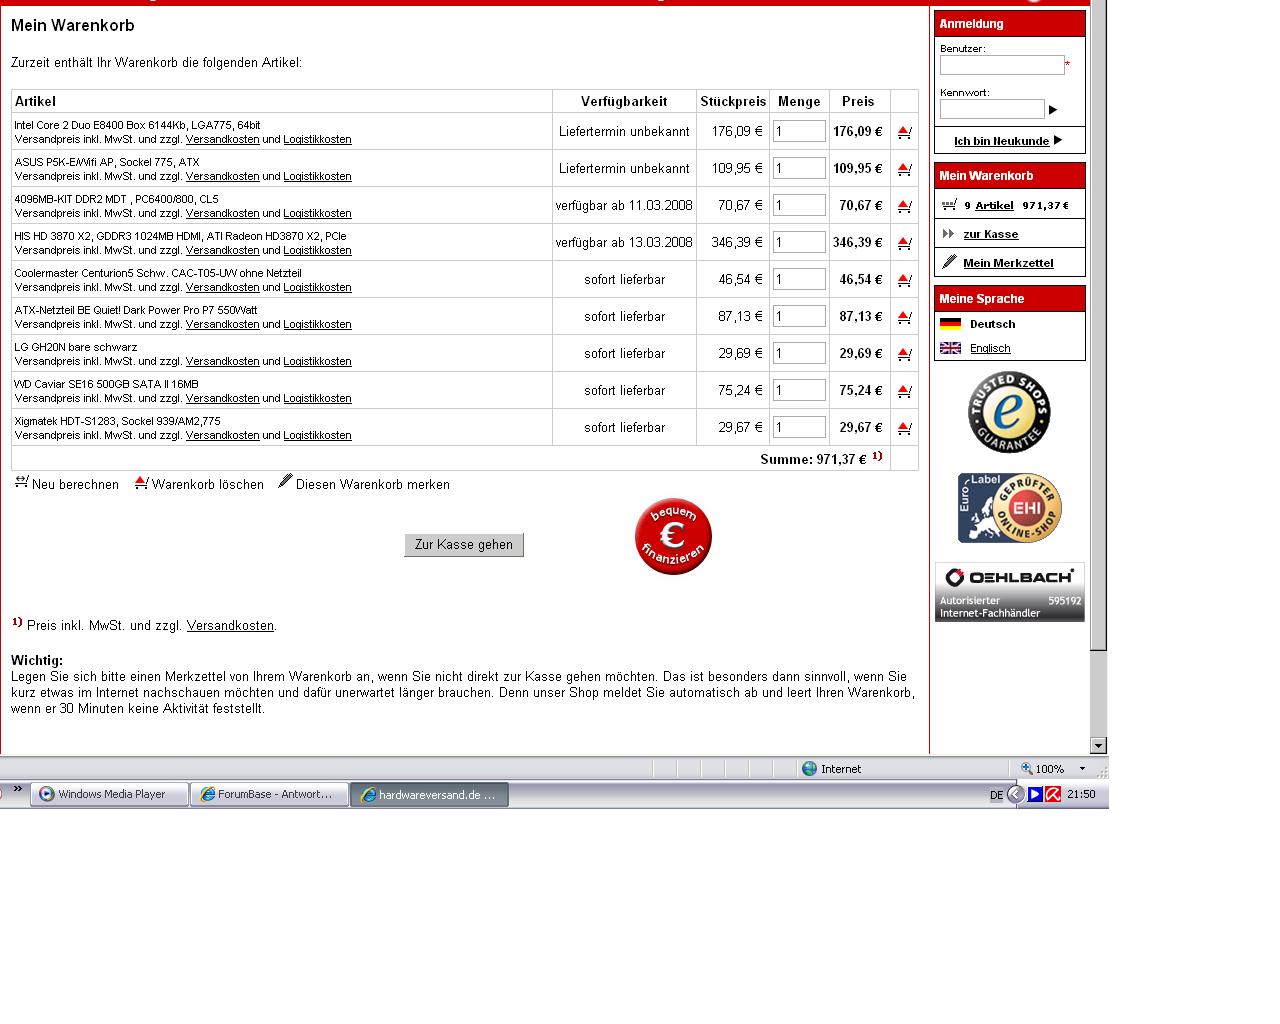This screenshot has width=1280, height=1024.
Task: Remove BE Quiet! Dark Power Pro from cart
Action: coord(904,317)
